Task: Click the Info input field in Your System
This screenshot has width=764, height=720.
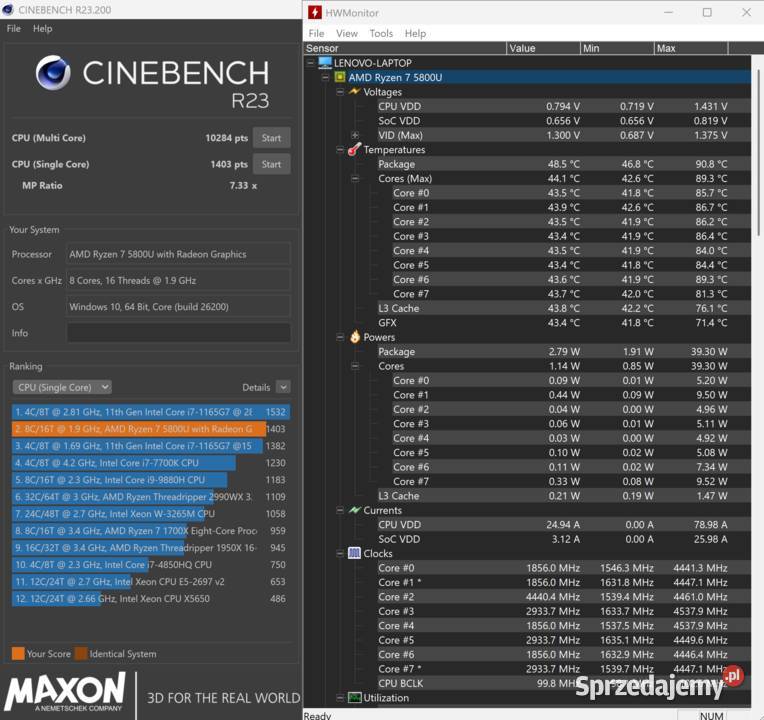Action: [178, 333]
